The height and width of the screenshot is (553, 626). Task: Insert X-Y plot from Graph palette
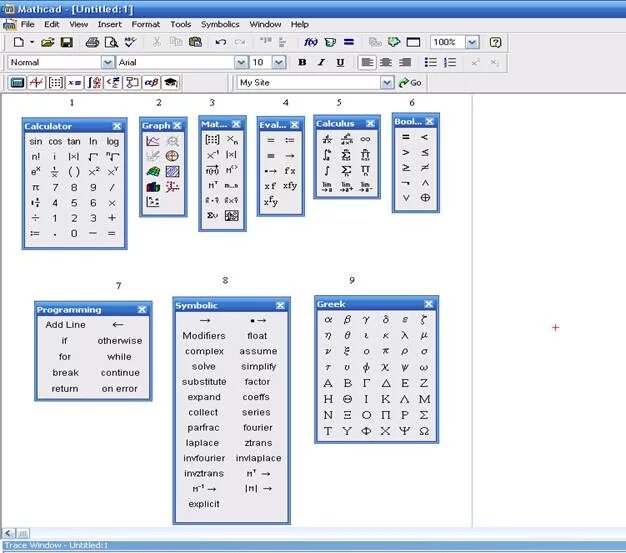(153, 141)
